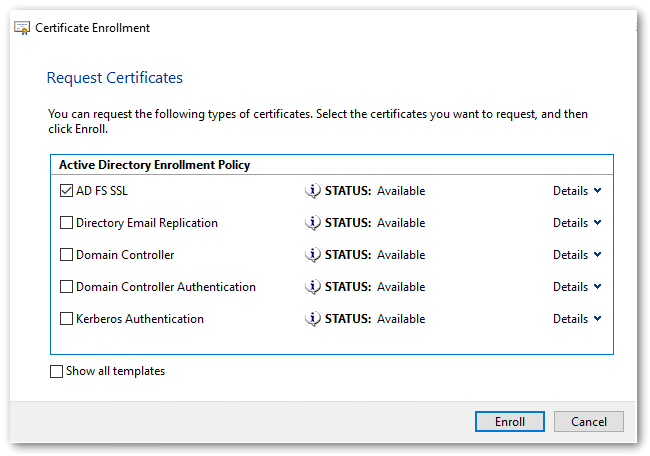Viewport: 650px width, 456px height.
Task: Click the Domain Controller status info icon
Action: [313, 255]
